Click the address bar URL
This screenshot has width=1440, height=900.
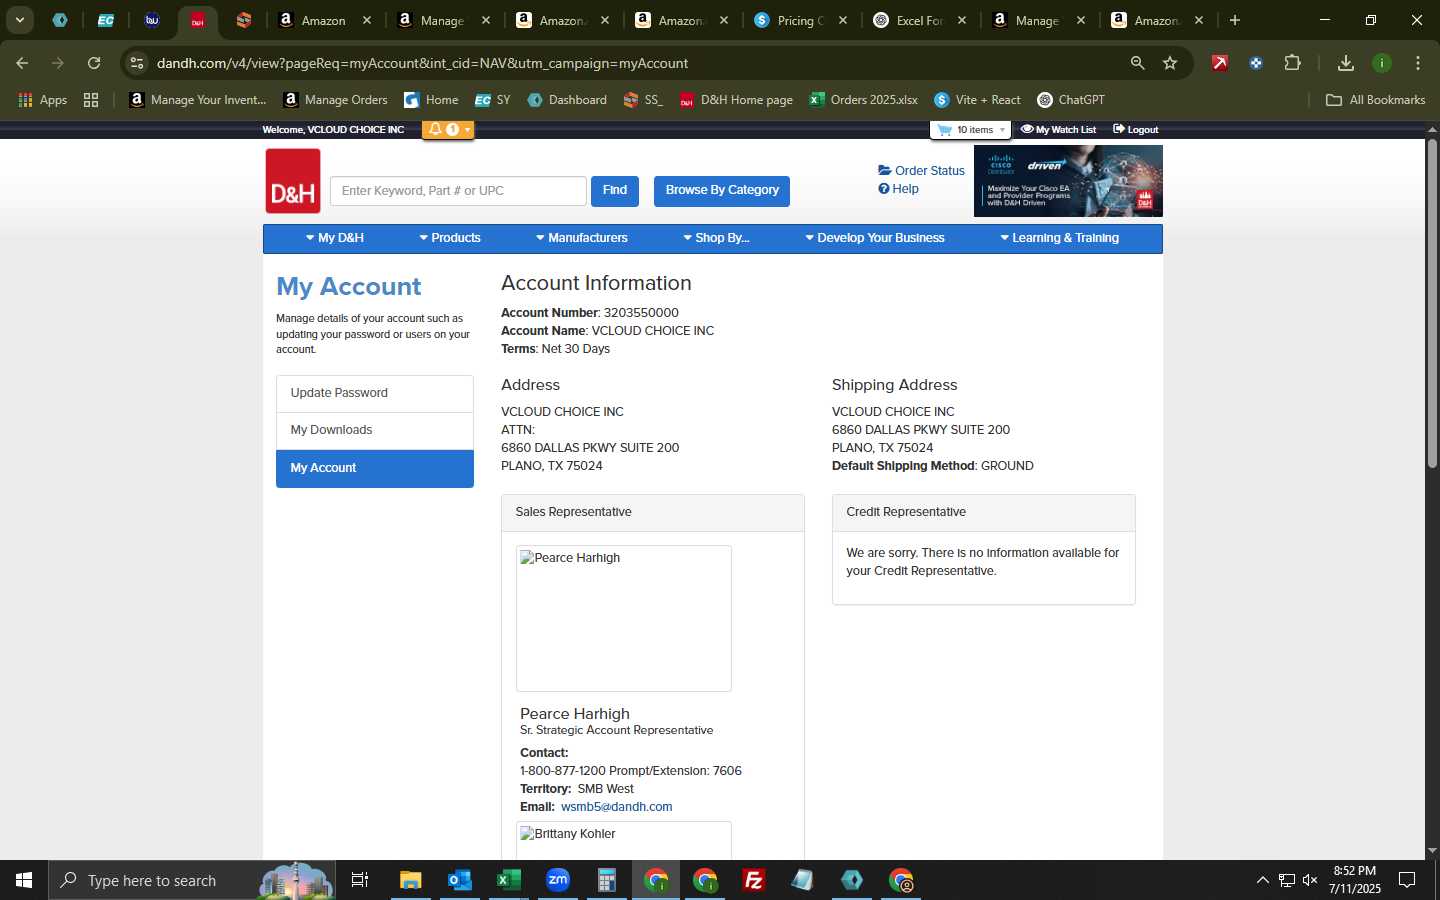[x=422, y=63]
